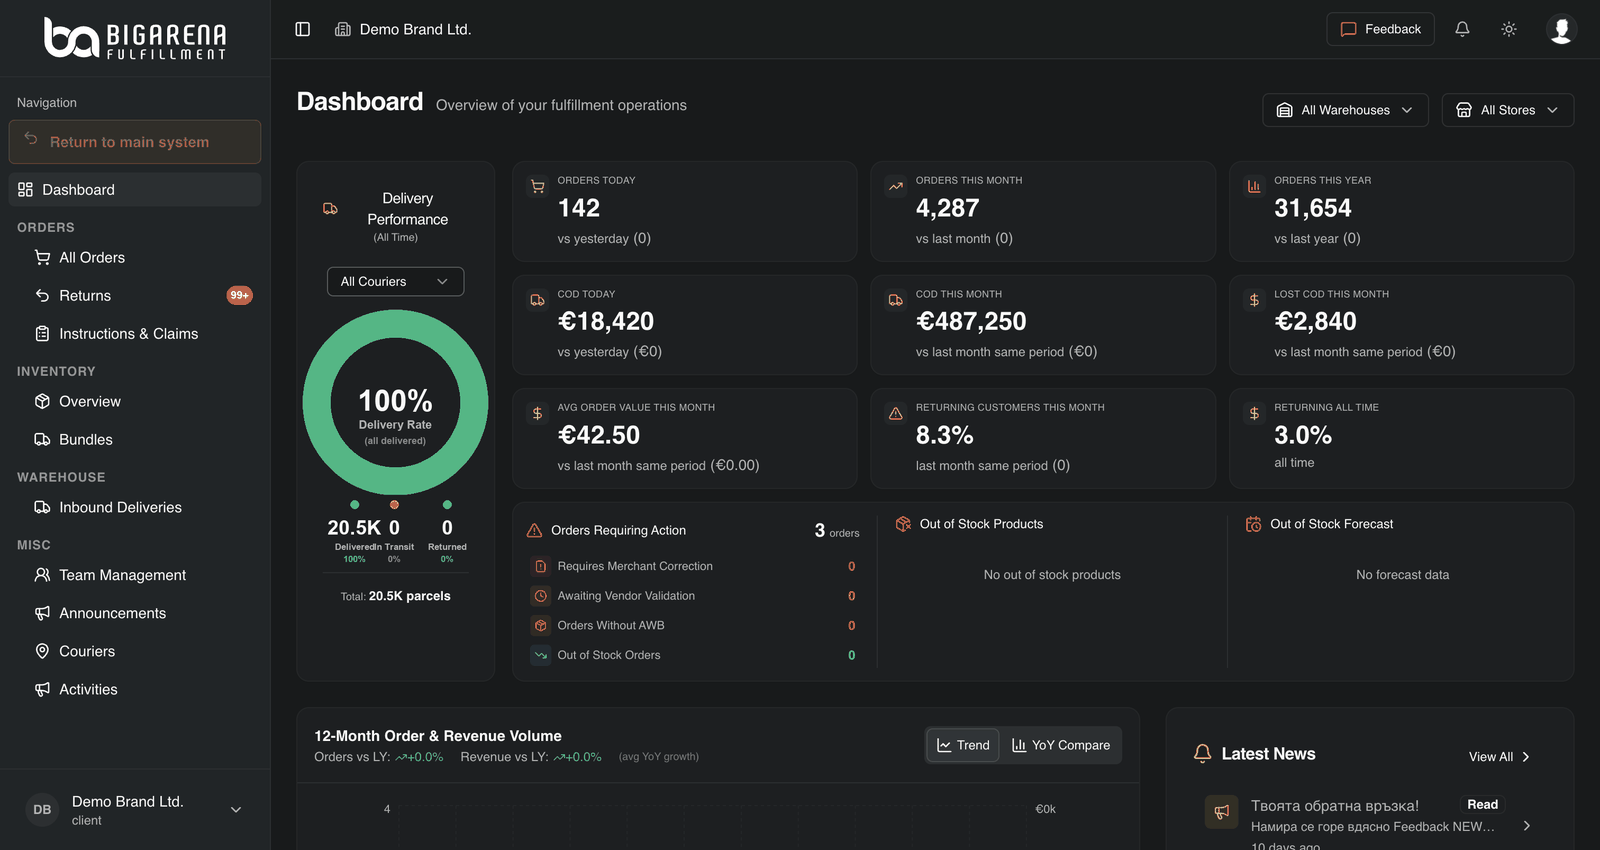The width and height of the screenshot is (1600, 850).
Task: Open Requires Merchant Correction row
Action: tap(693, 566)
